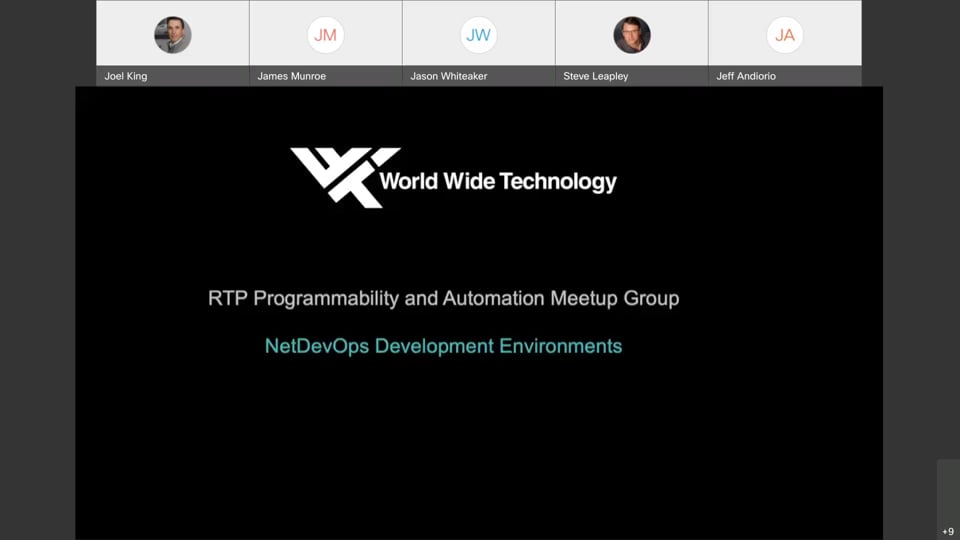Image resolution: width=960 pixels, height=540 pixels.
Task: Click the Joel King name label
Action: 126,76
